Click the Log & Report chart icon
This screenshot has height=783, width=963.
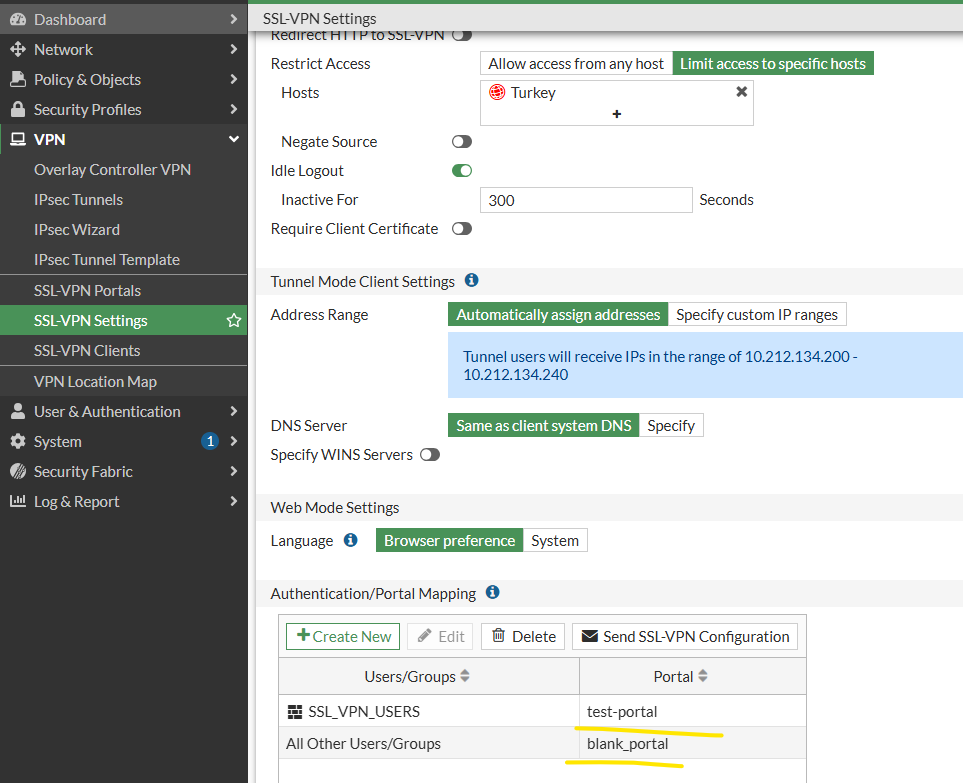coord(18,501)
